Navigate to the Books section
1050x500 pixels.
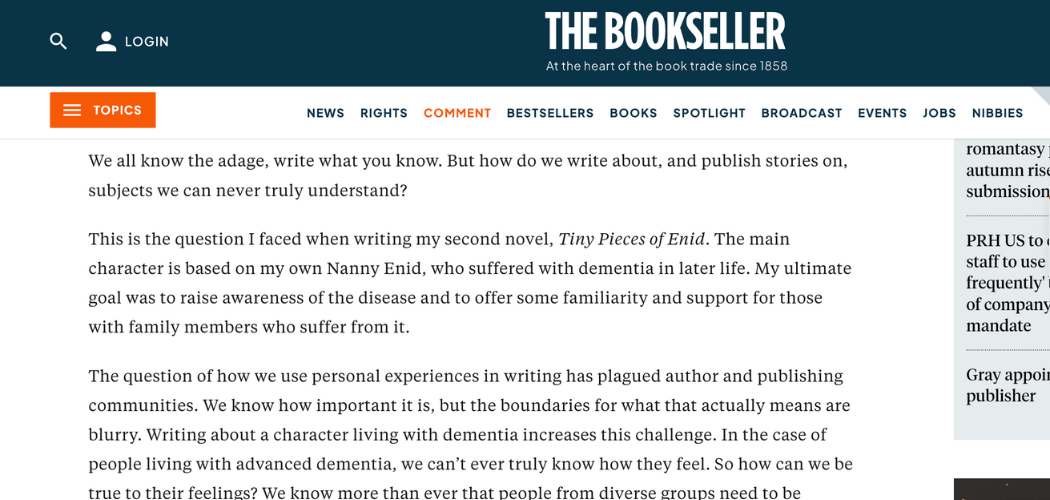pos(633,113)
